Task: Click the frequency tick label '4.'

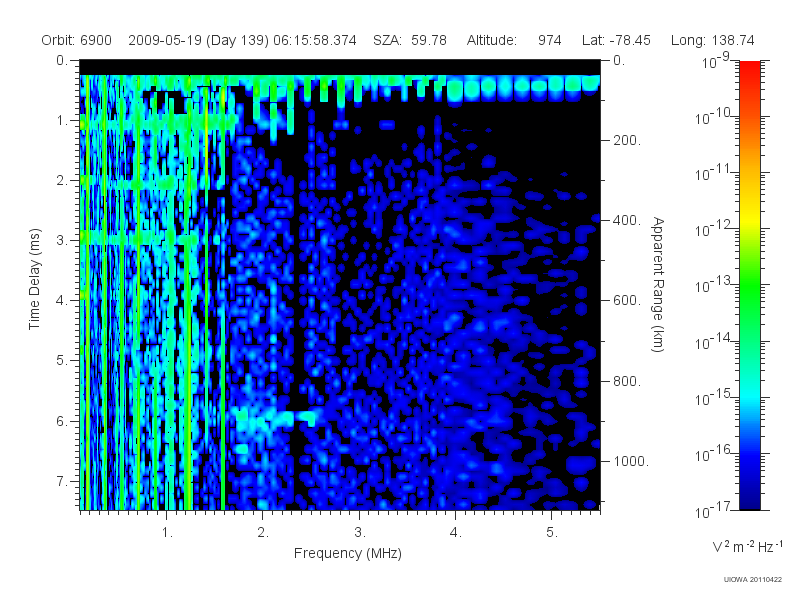Action: tap(456, 533)
